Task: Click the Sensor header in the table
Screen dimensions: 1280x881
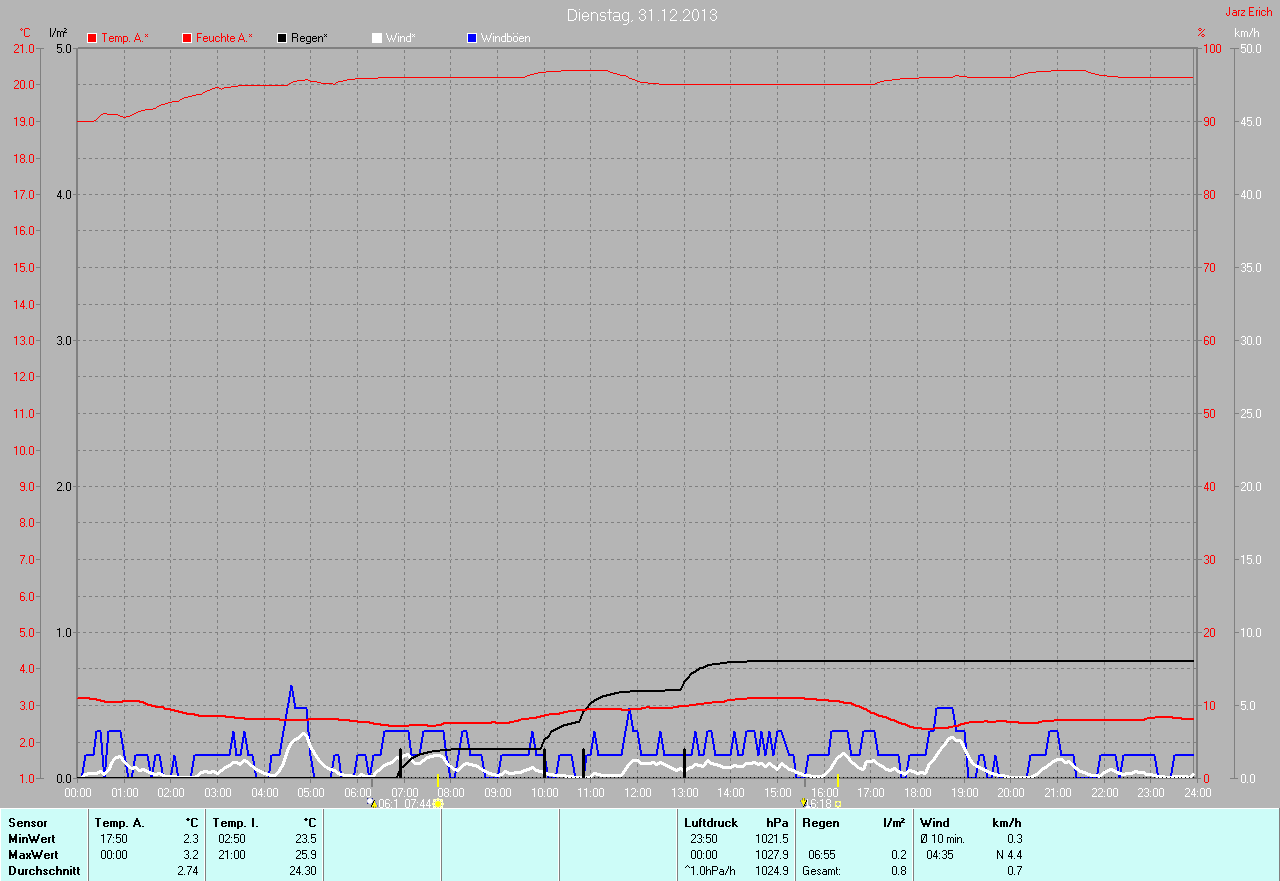Action: coord(27,823)
